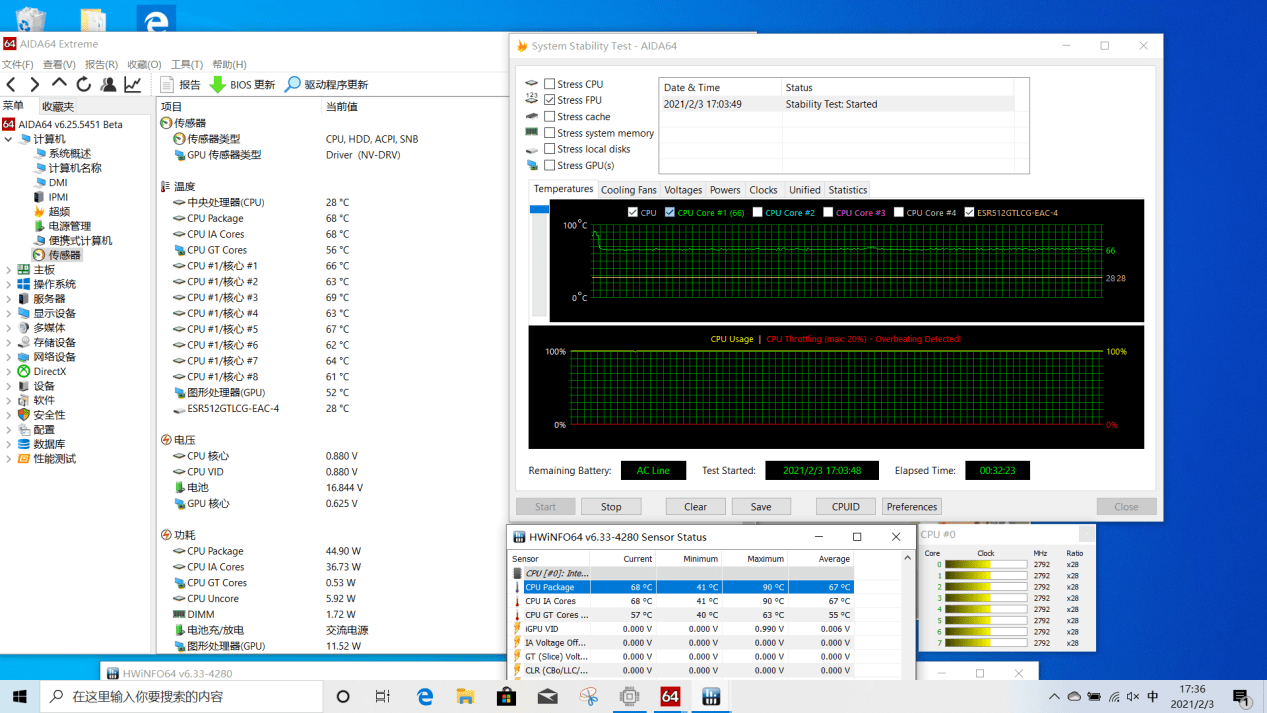
Task: Enable CPU Core #2 graph checkbox
Action: [x=758, y=212]
